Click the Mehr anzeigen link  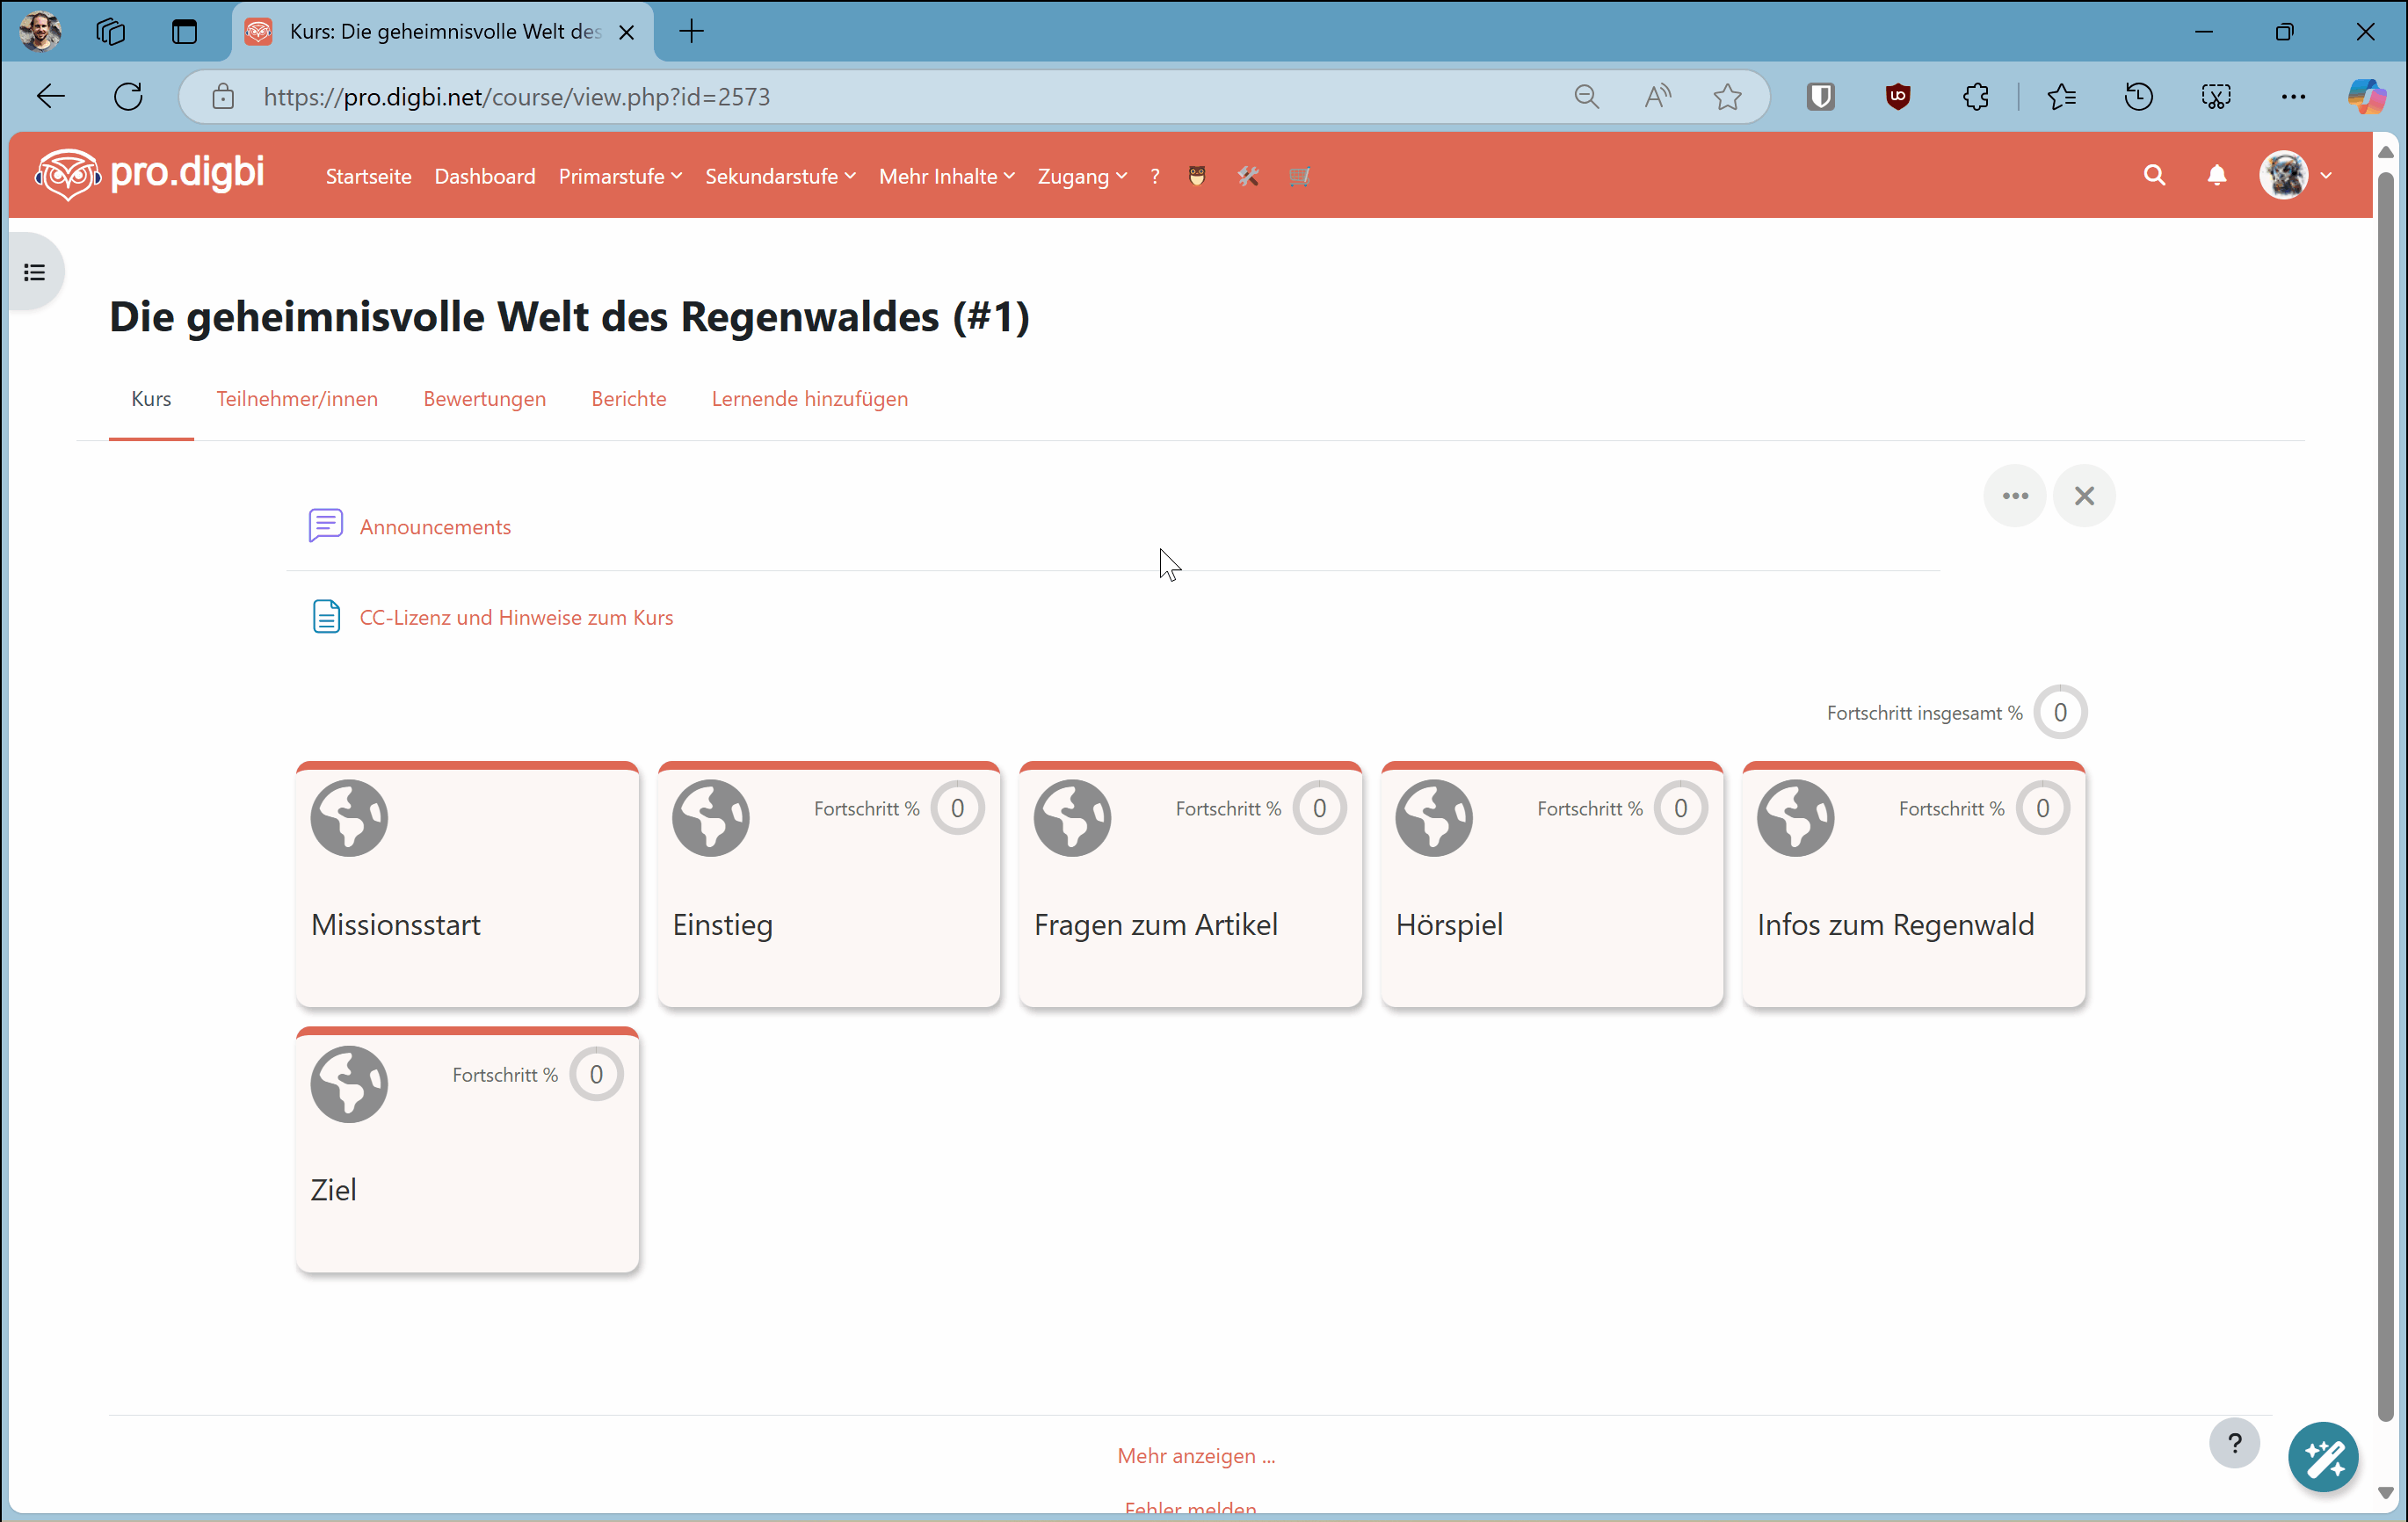point(1196,1455)
